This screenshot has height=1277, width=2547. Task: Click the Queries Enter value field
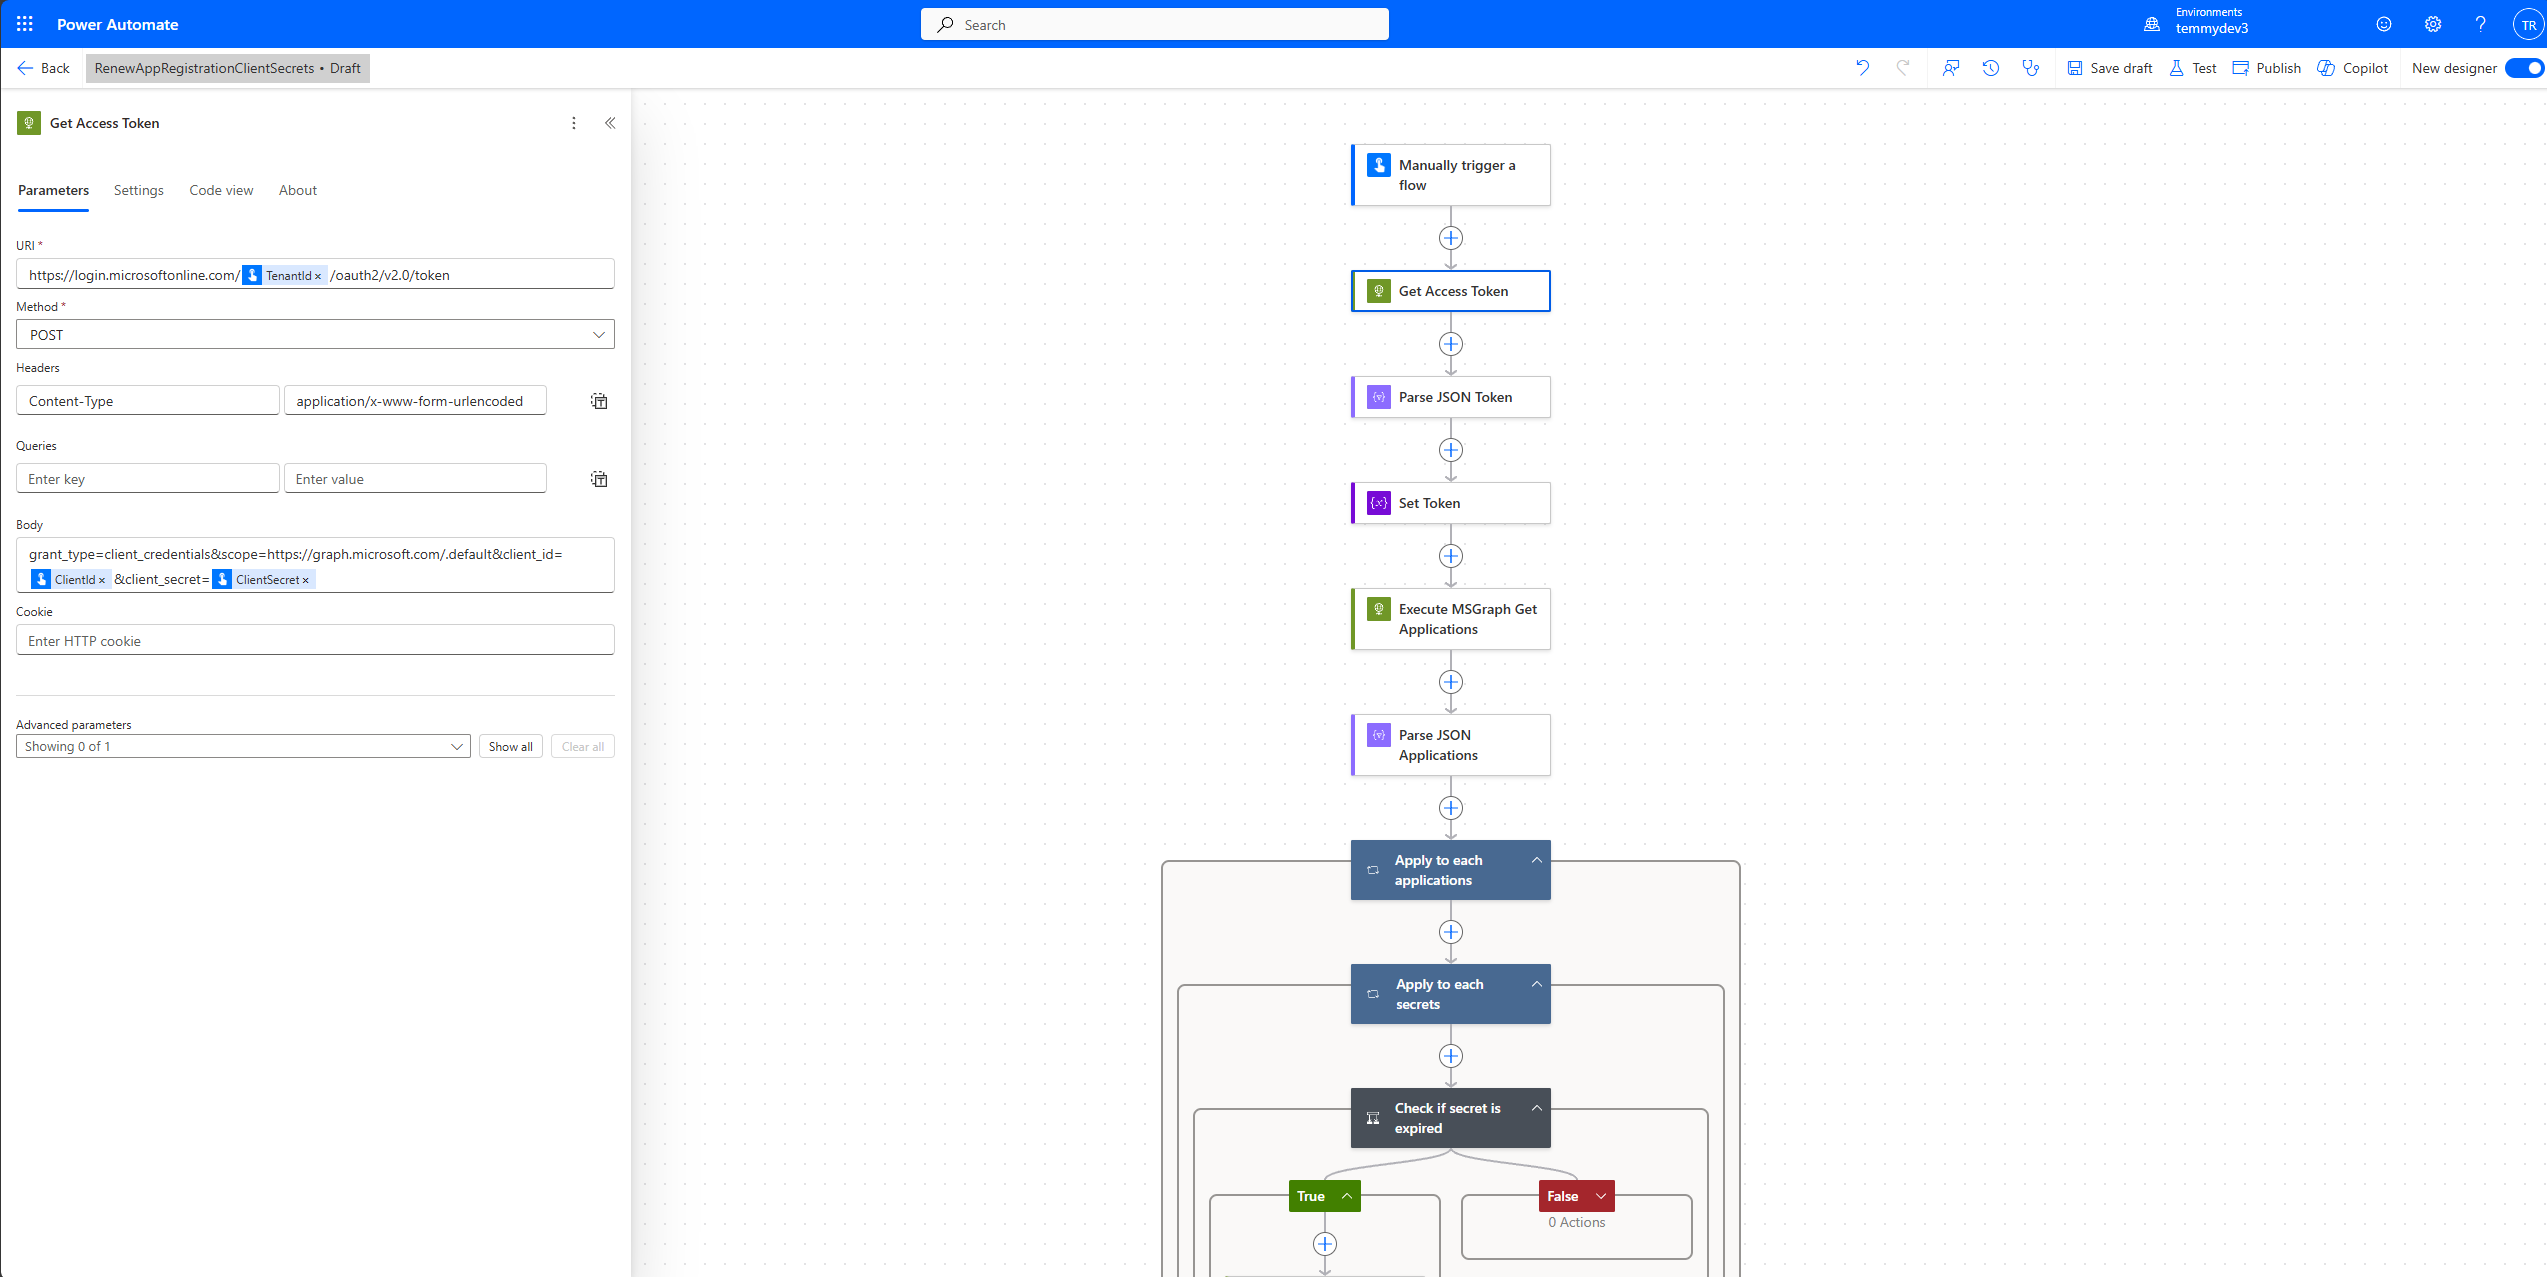coord(415,479)
